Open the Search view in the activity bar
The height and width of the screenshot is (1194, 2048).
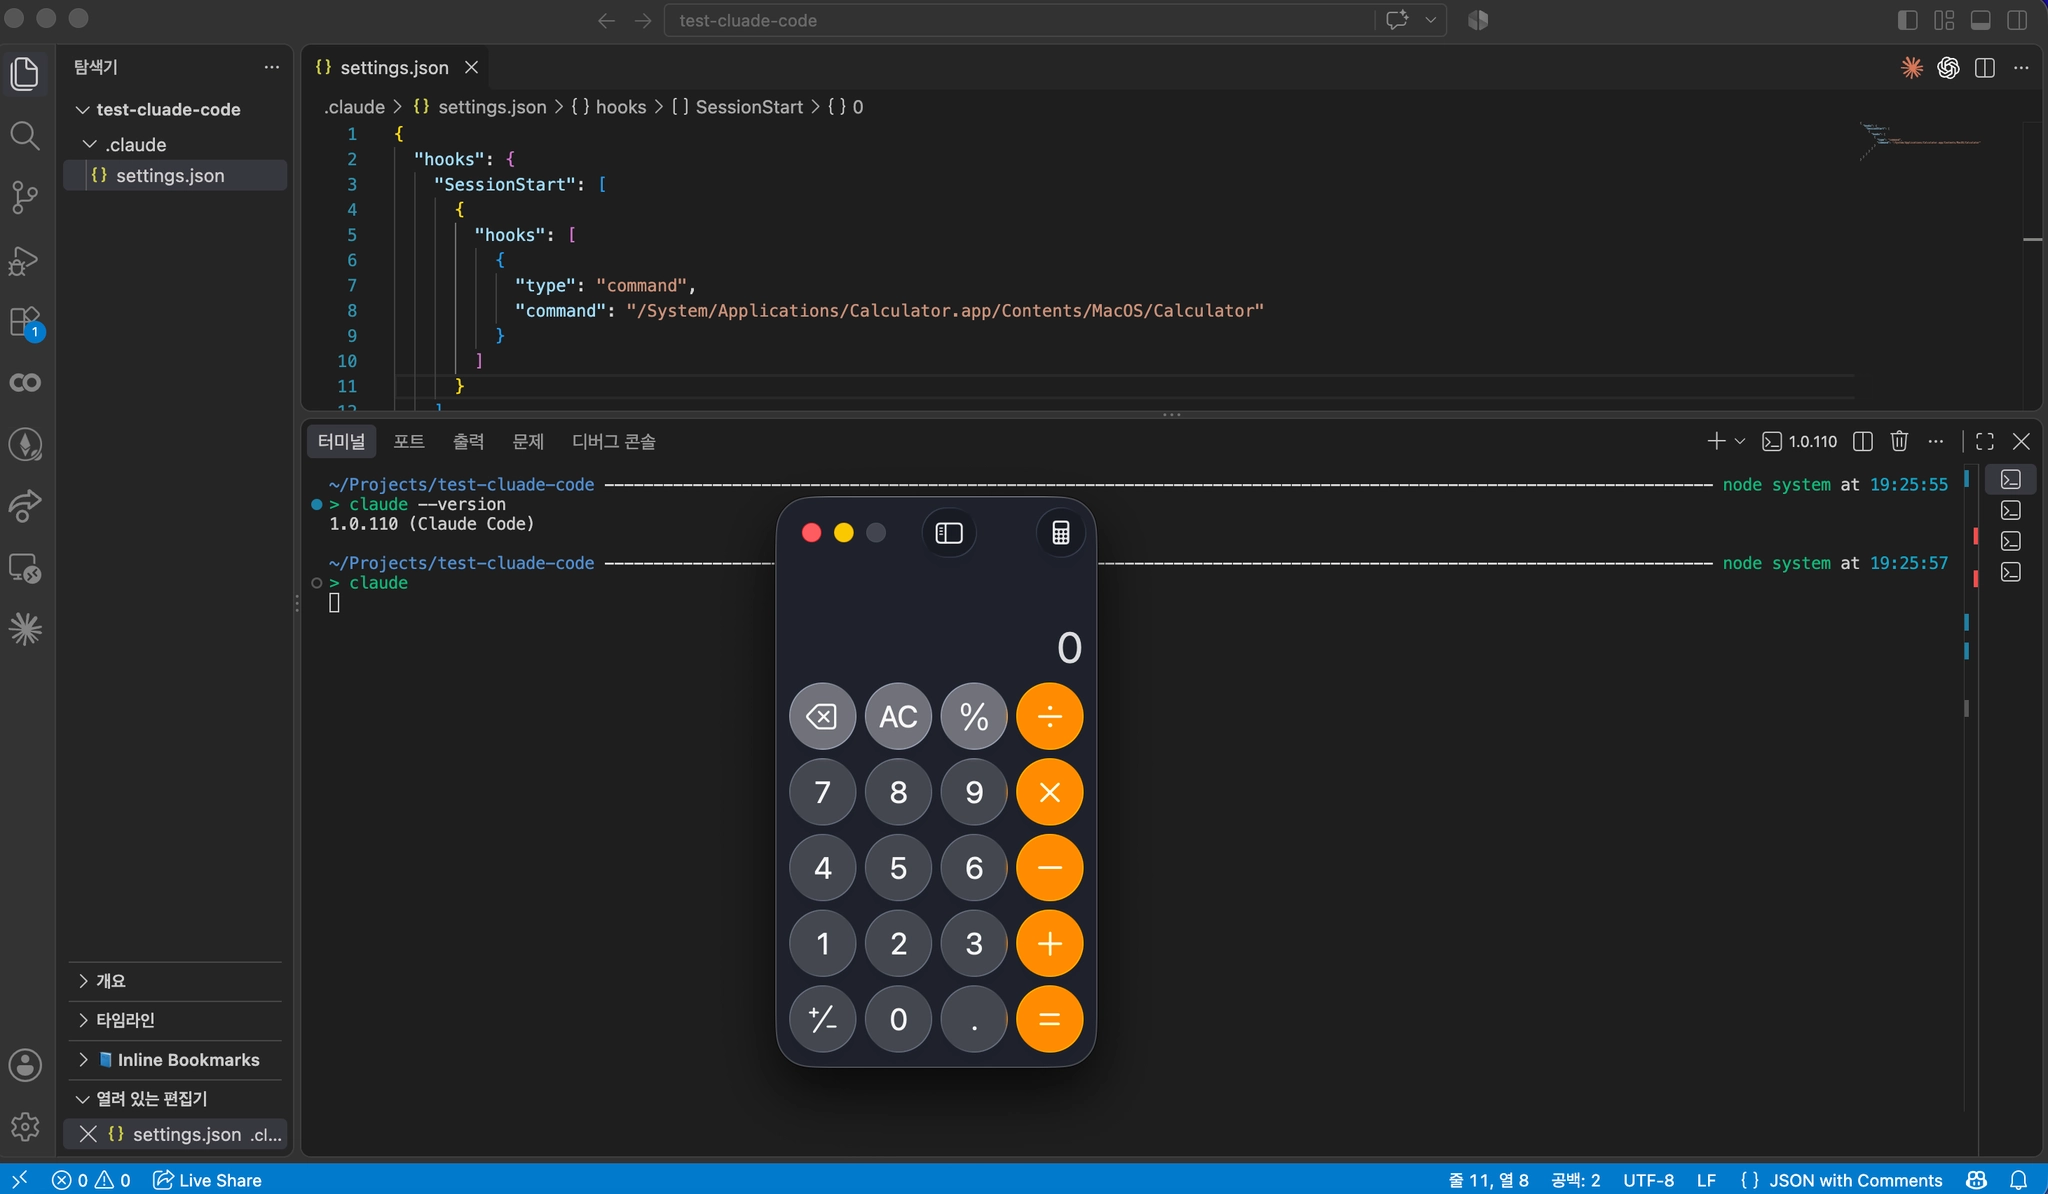coord(25,135)
